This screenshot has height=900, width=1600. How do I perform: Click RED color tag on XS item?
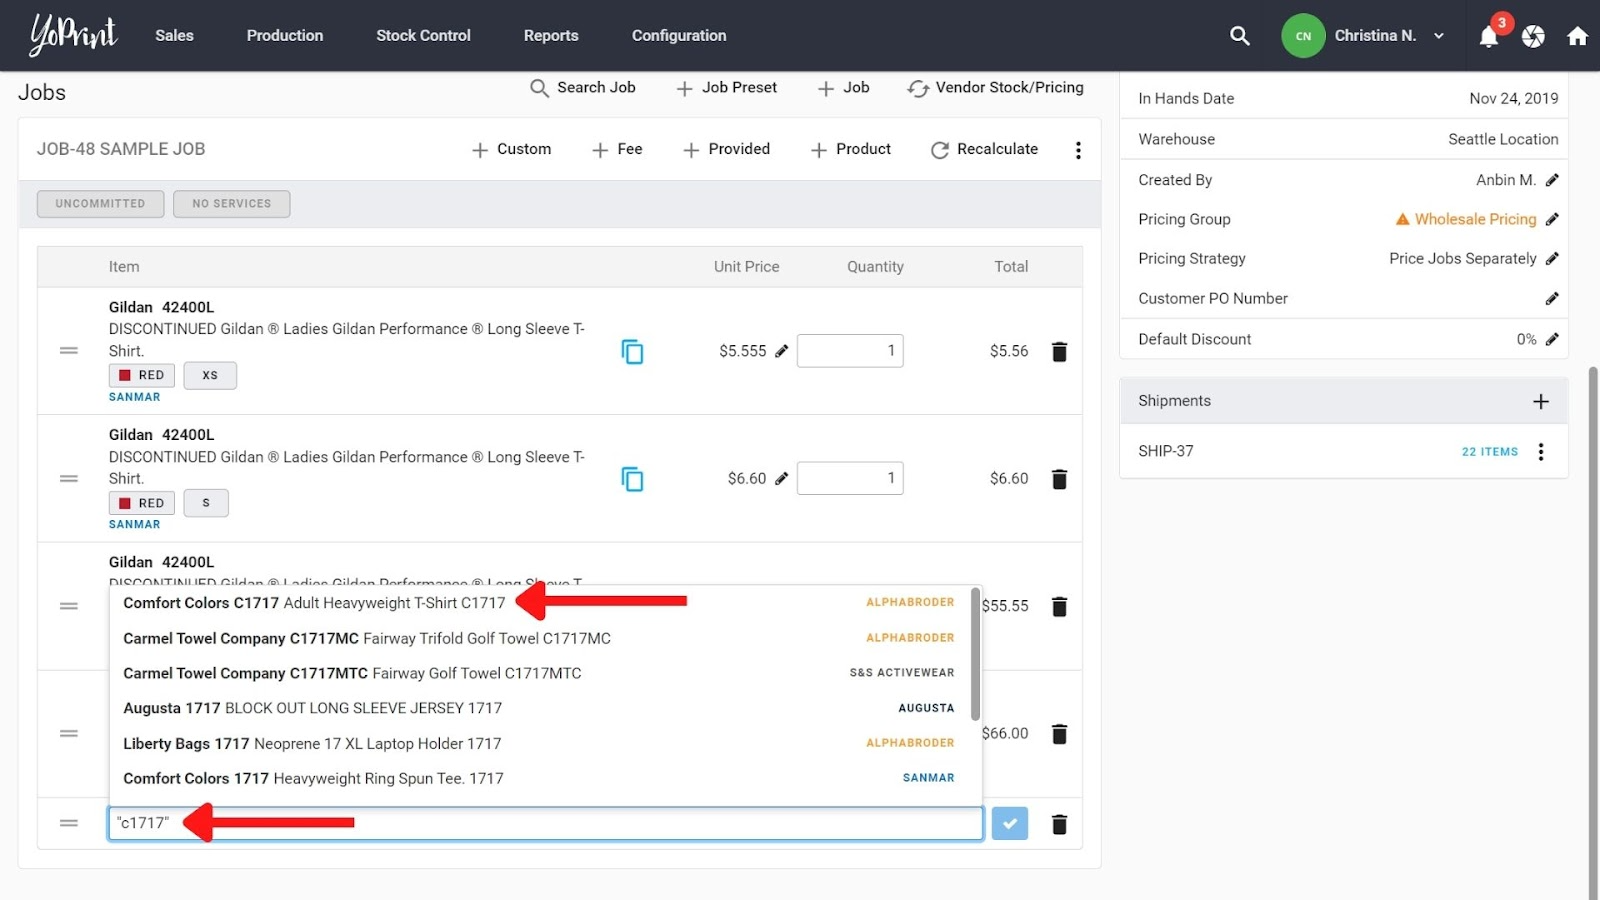pos(142,375)
